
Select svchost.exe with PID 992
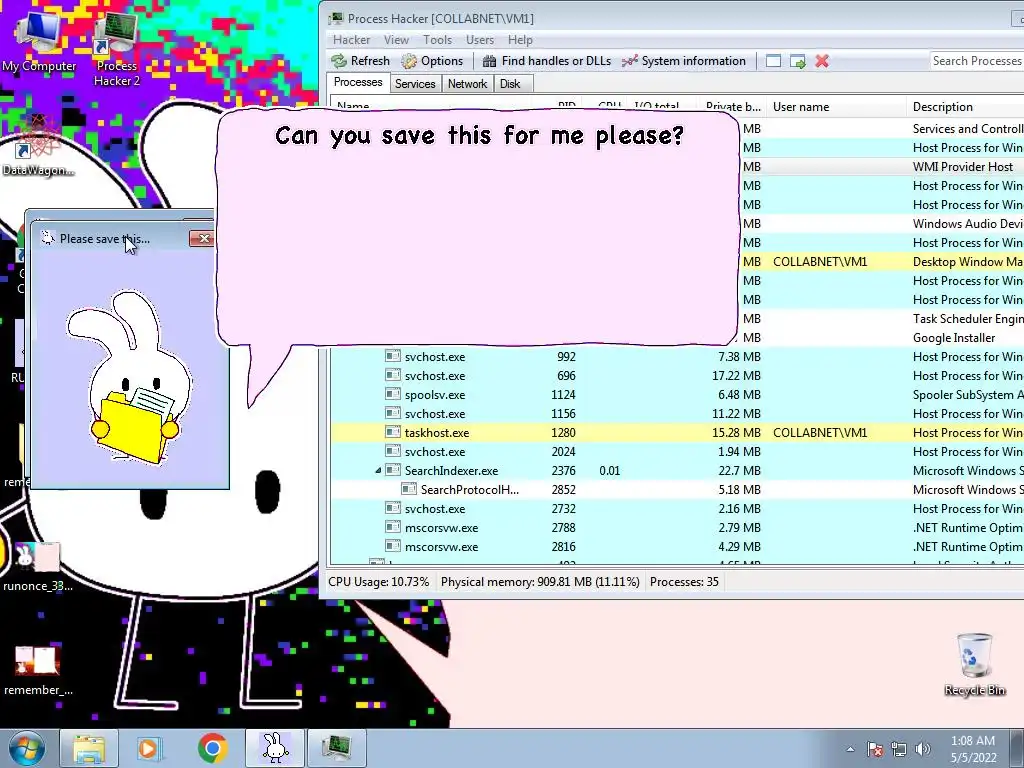(x=677, y=357)
